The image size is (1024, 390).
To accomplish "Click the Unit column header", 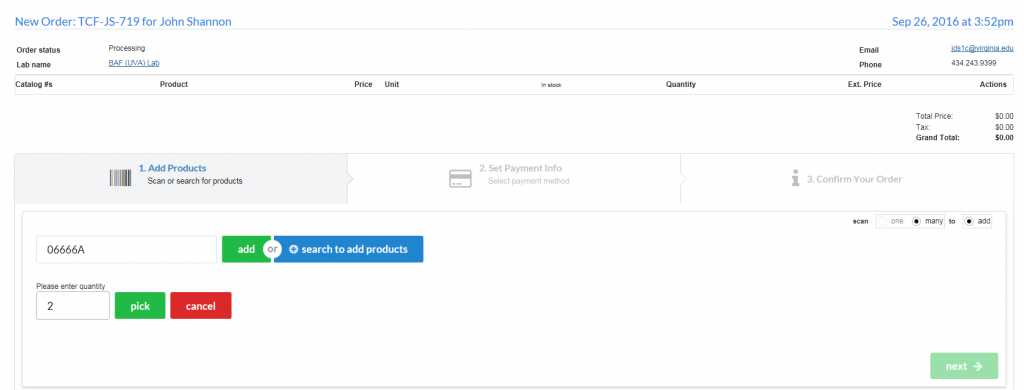I will pyautogui.click(x=392, y=85).
